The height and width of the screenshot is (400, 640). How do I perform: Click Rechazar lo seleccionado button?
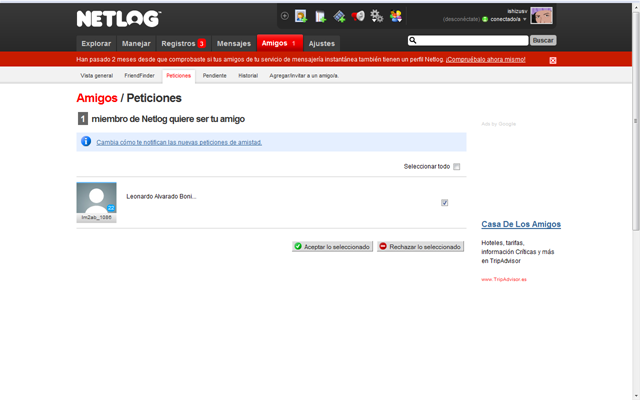point(420,247)
